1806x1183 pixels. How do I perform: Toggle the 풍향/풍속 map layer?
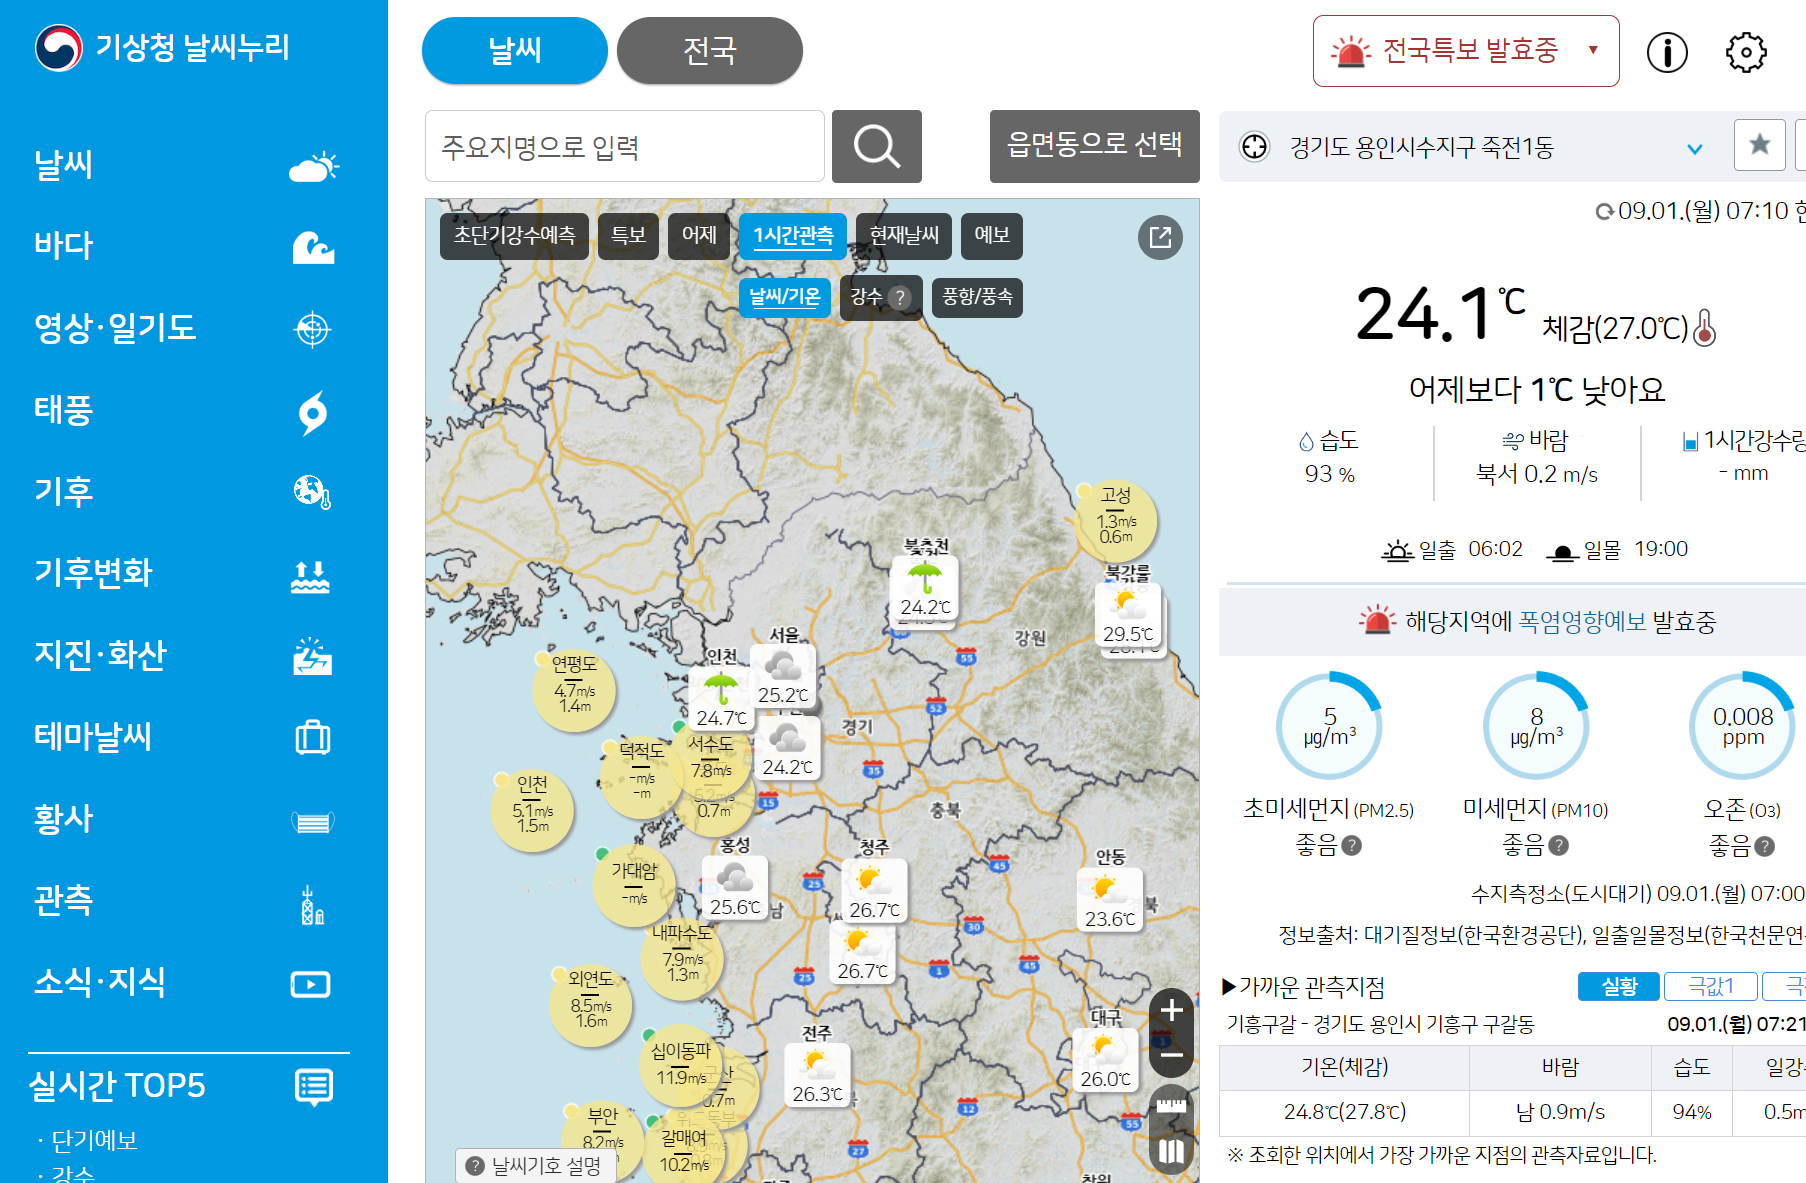tap(977, 298)
